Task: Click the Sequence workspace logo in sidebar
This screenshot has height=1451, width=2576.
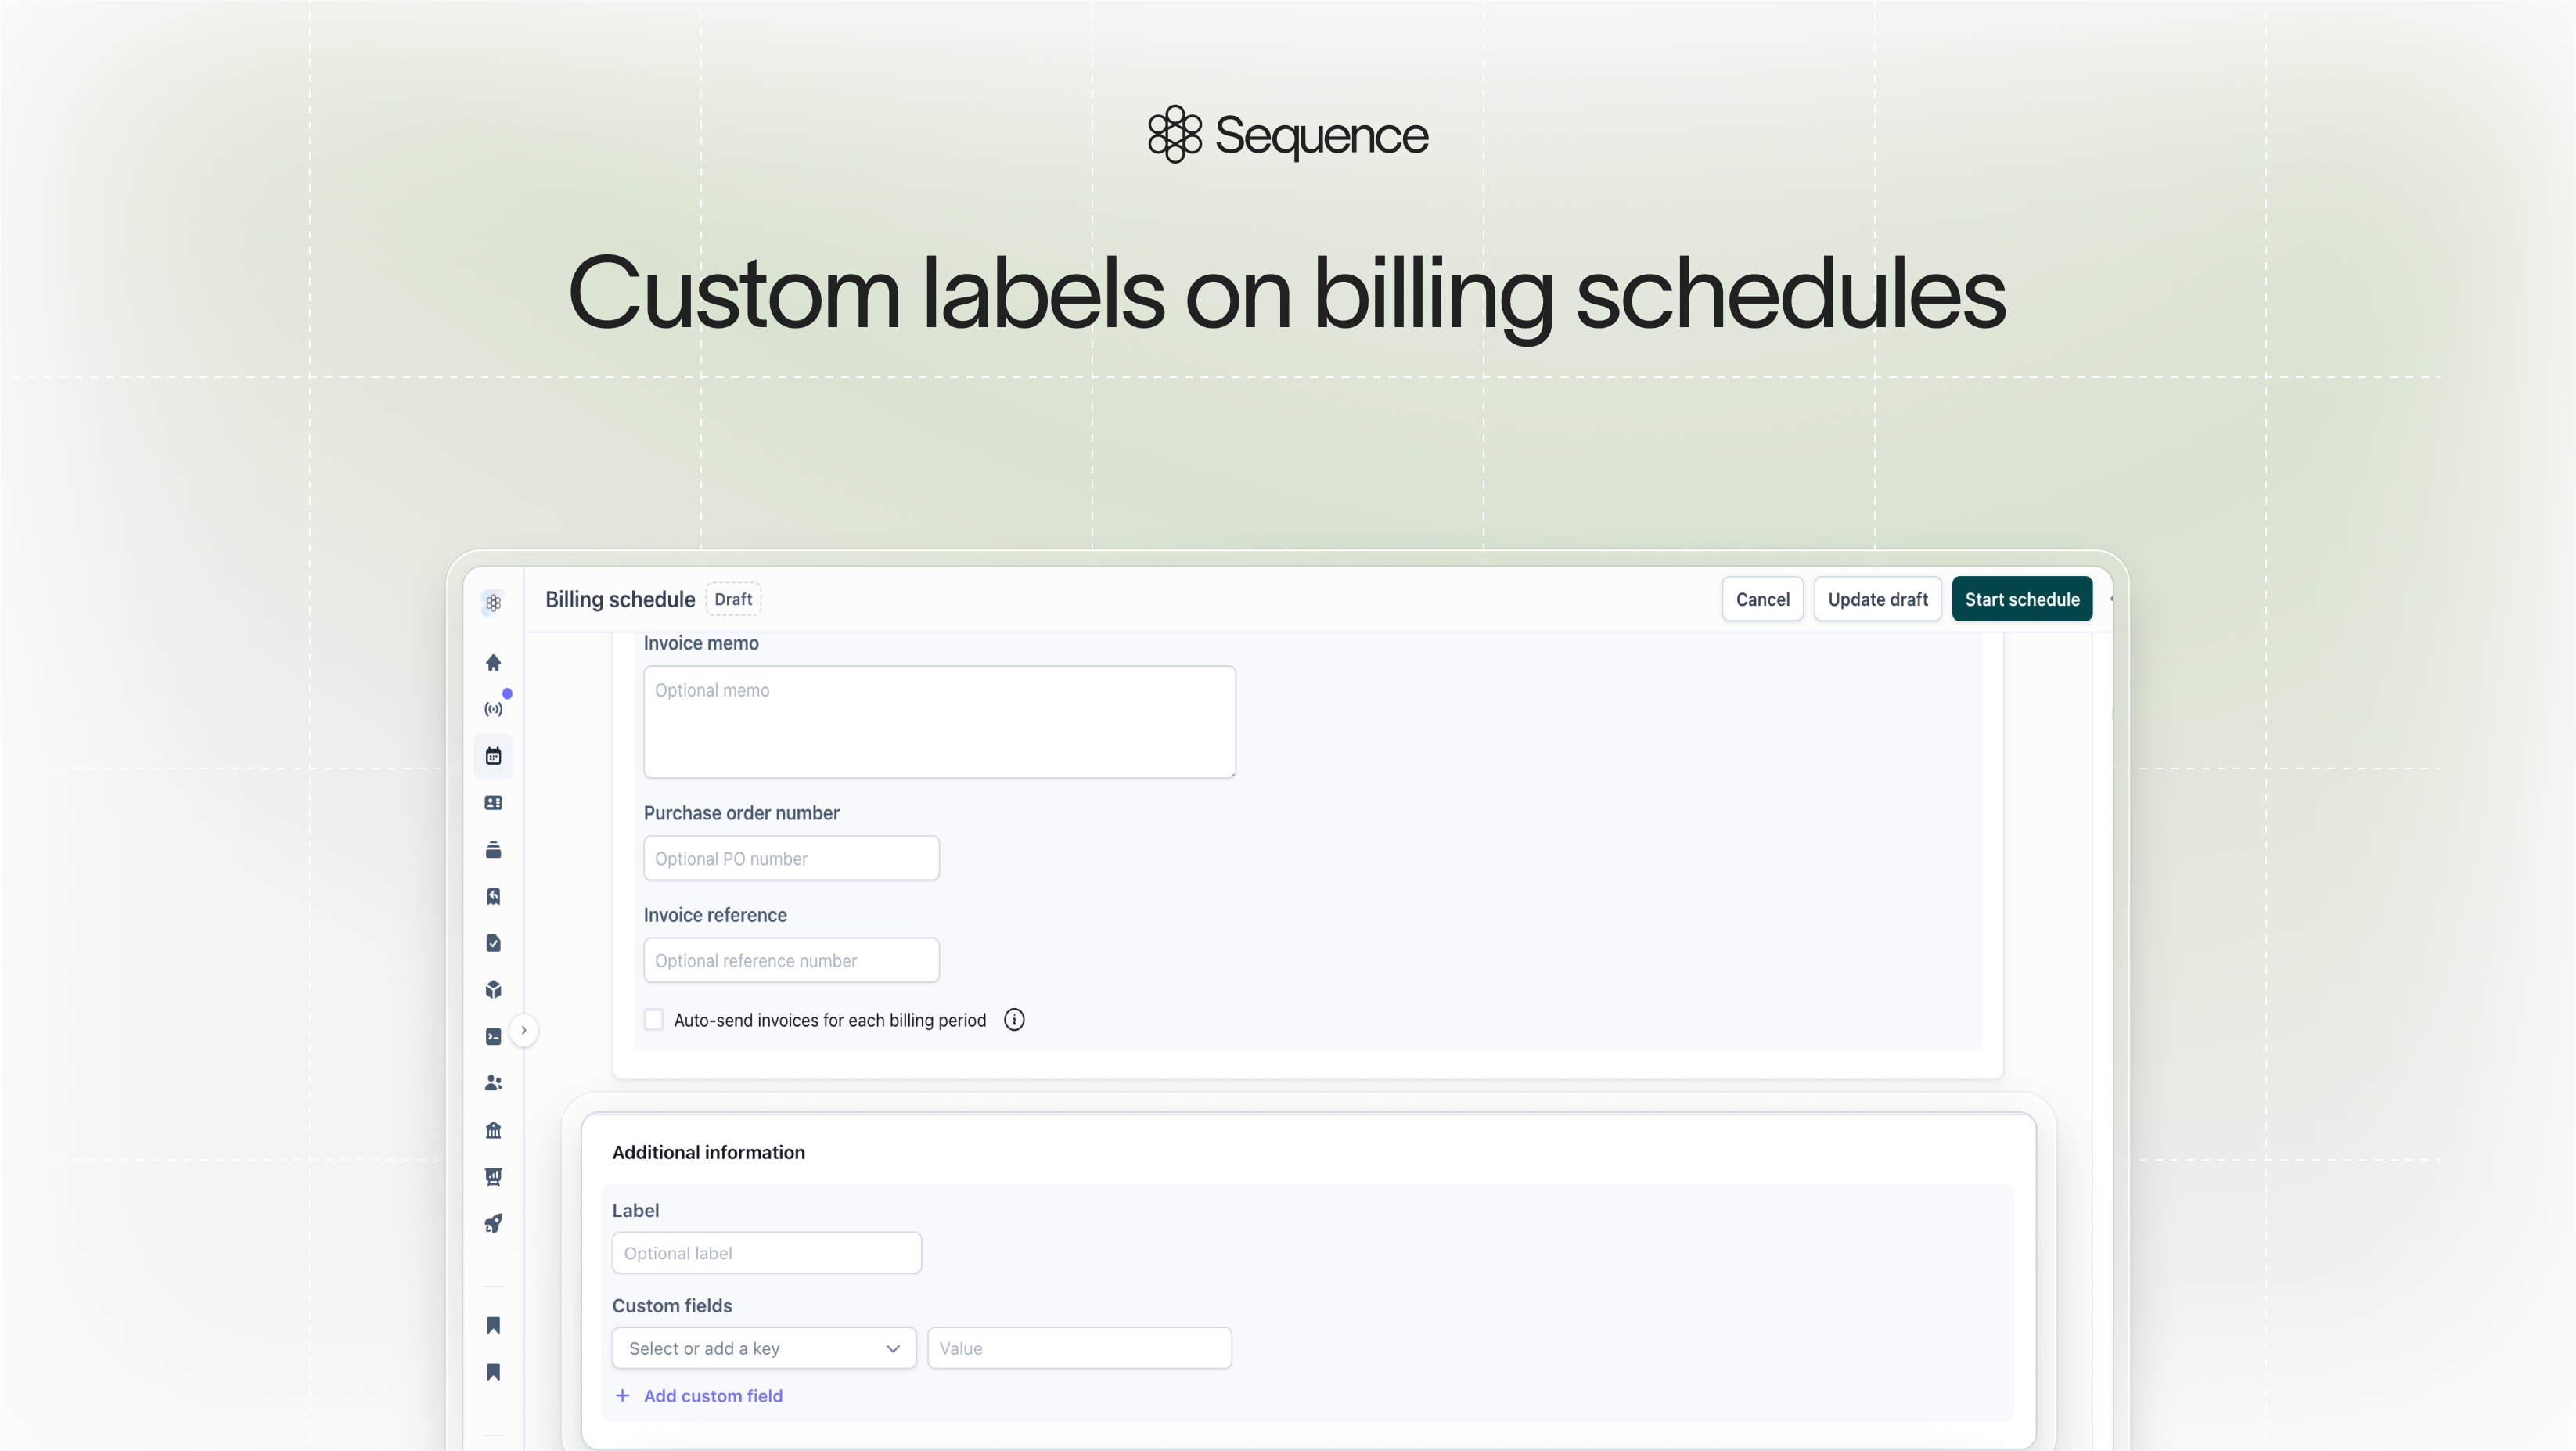Action: 493,602
